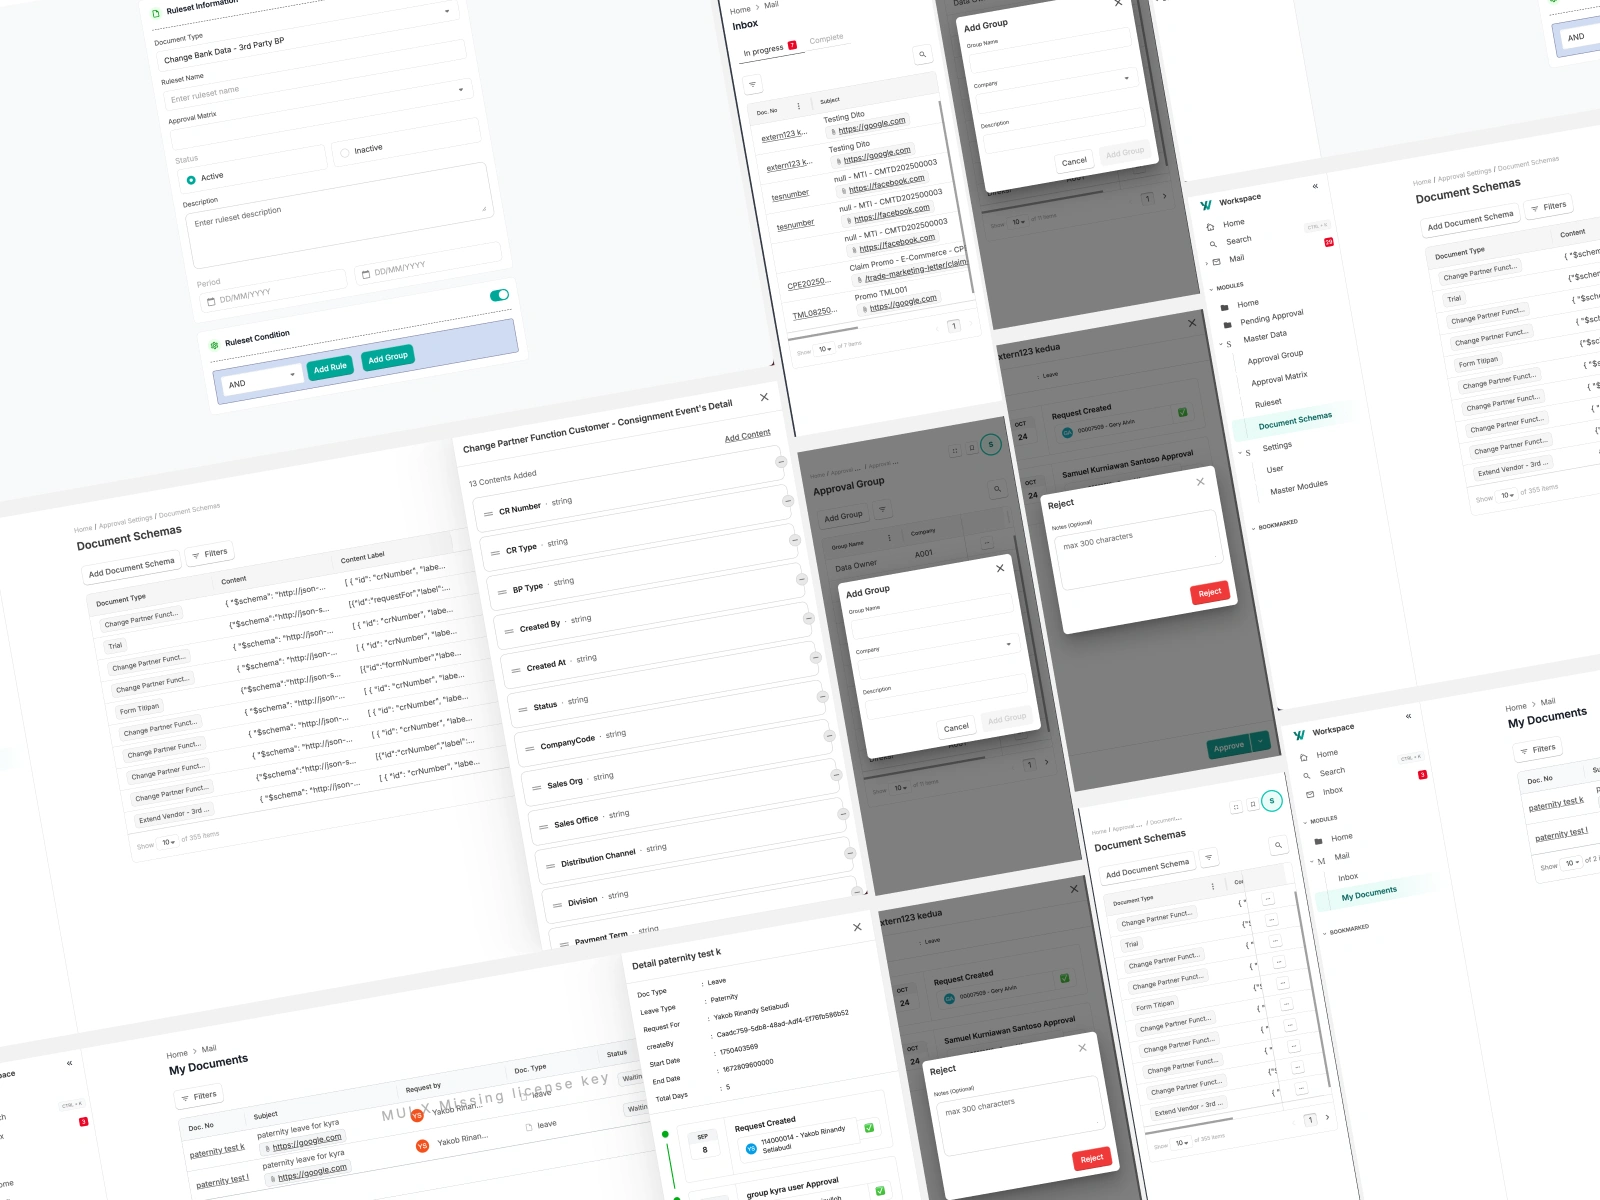Click Filters on the My Documents page with the Request by column

pos(200,1097)
